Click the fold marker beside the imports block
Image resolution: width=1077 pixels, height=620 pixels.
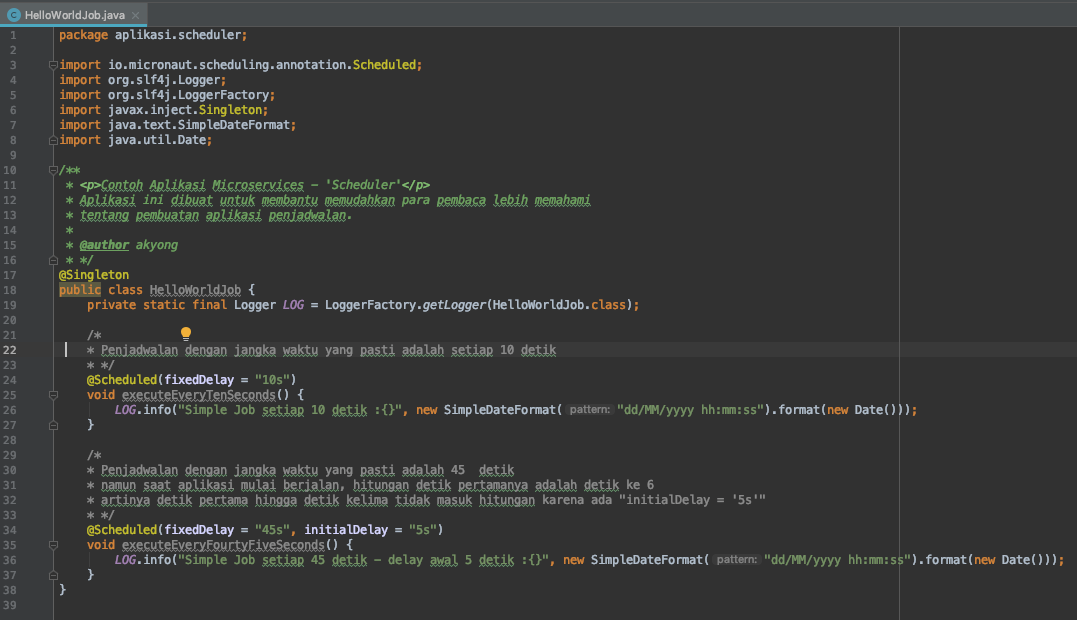pos(53,64)
